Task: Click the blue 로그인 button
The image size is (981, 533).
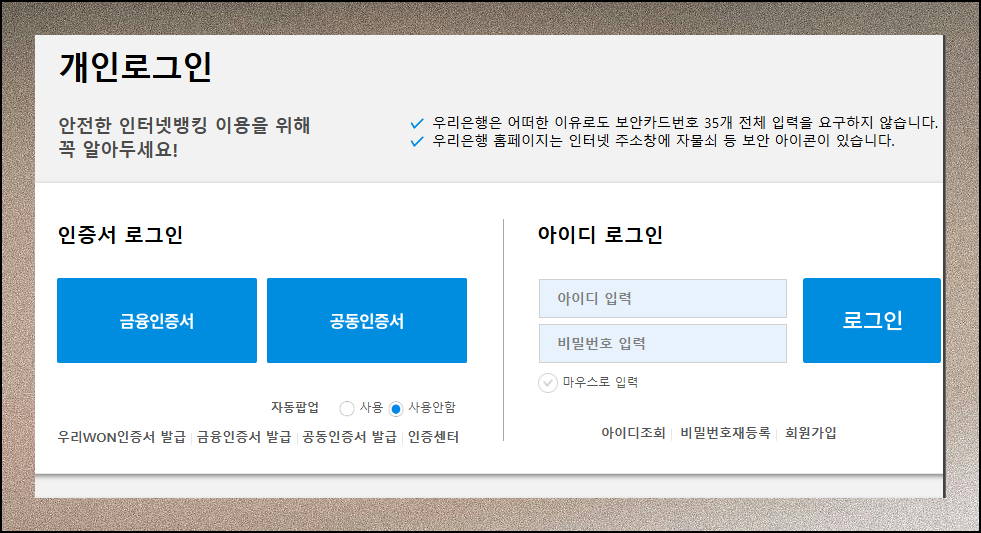Action: pos(872,320)
